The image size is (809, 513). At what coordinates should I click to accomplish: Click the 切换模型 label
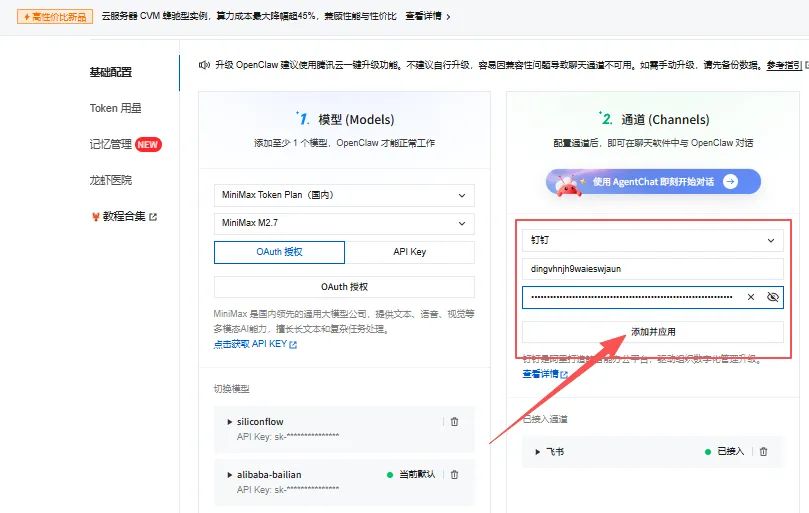232,389
